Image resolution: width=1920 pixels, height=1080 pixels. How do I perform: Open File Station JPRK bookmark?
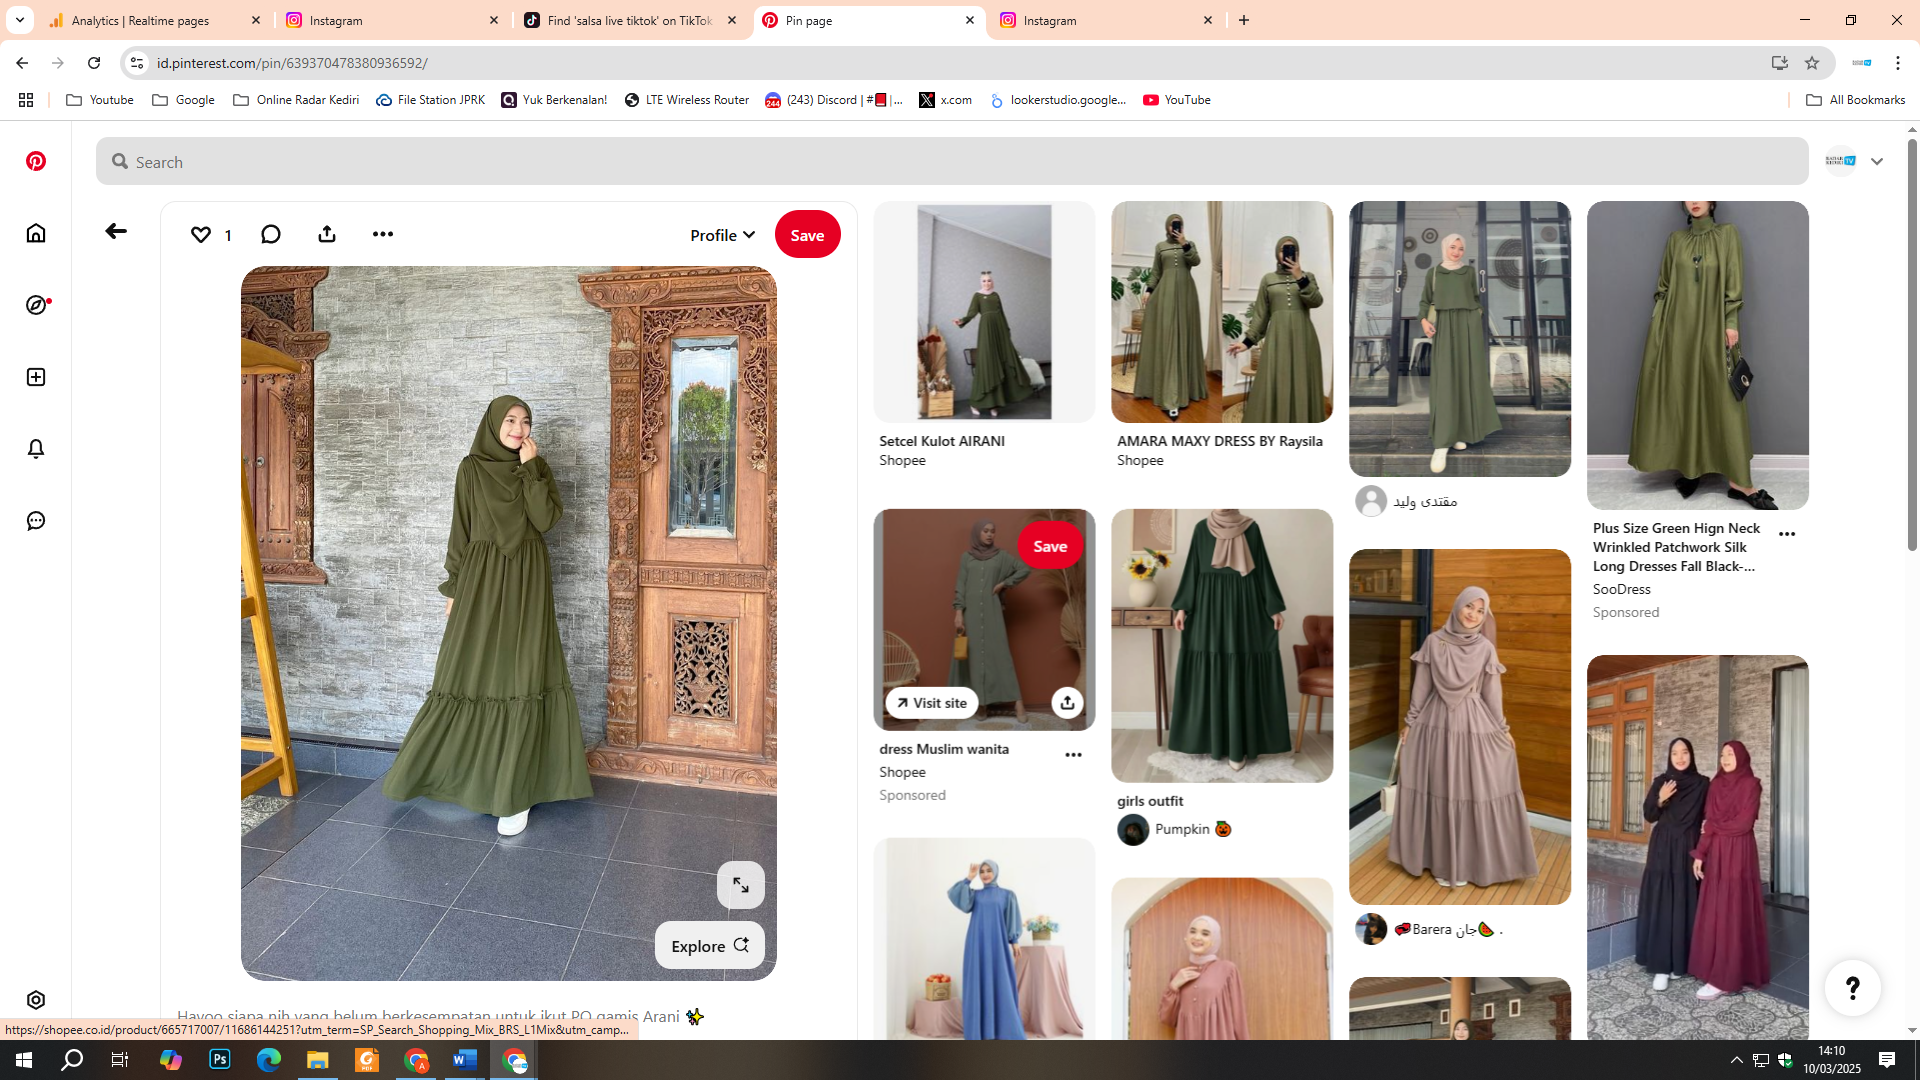tap(431, 100)
